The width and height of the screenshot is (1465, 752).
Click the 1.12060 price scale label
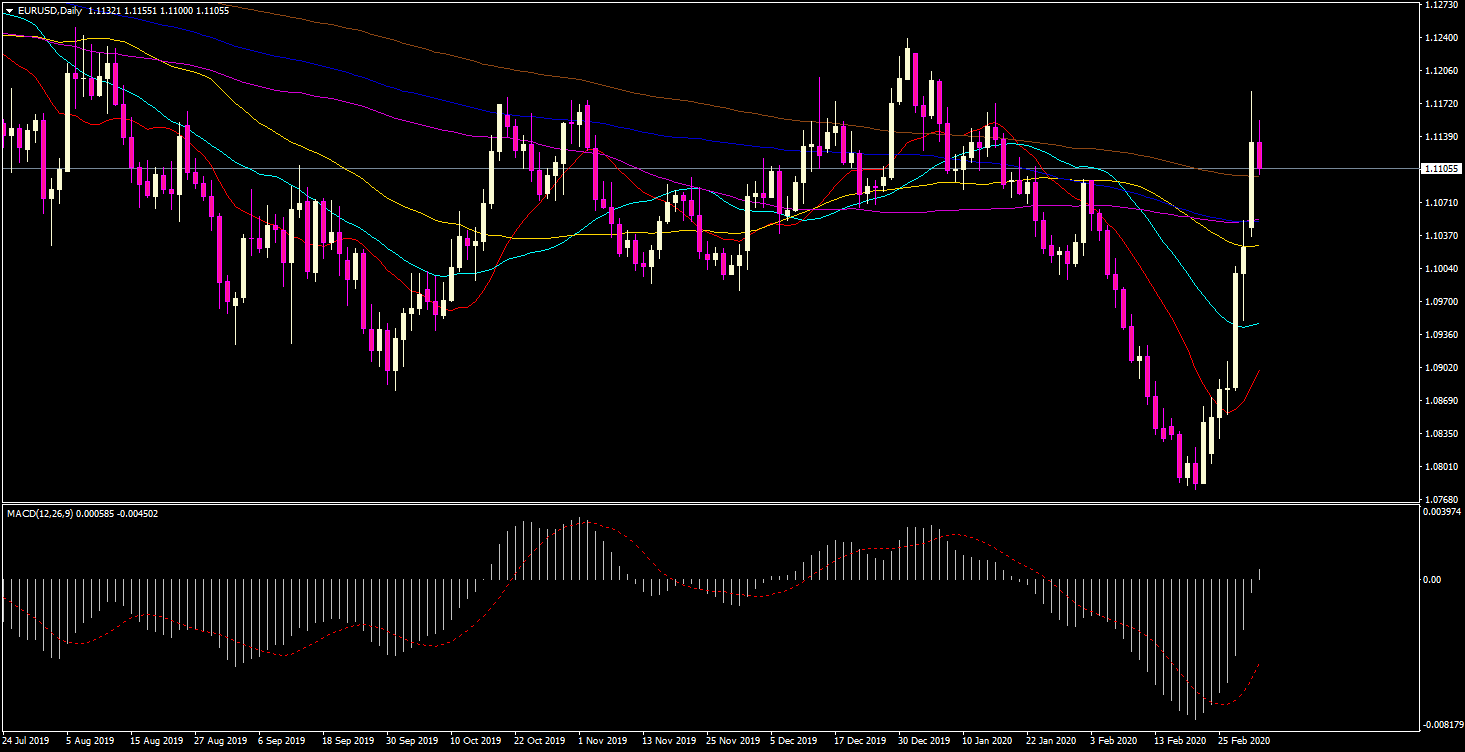(1439, 71)
